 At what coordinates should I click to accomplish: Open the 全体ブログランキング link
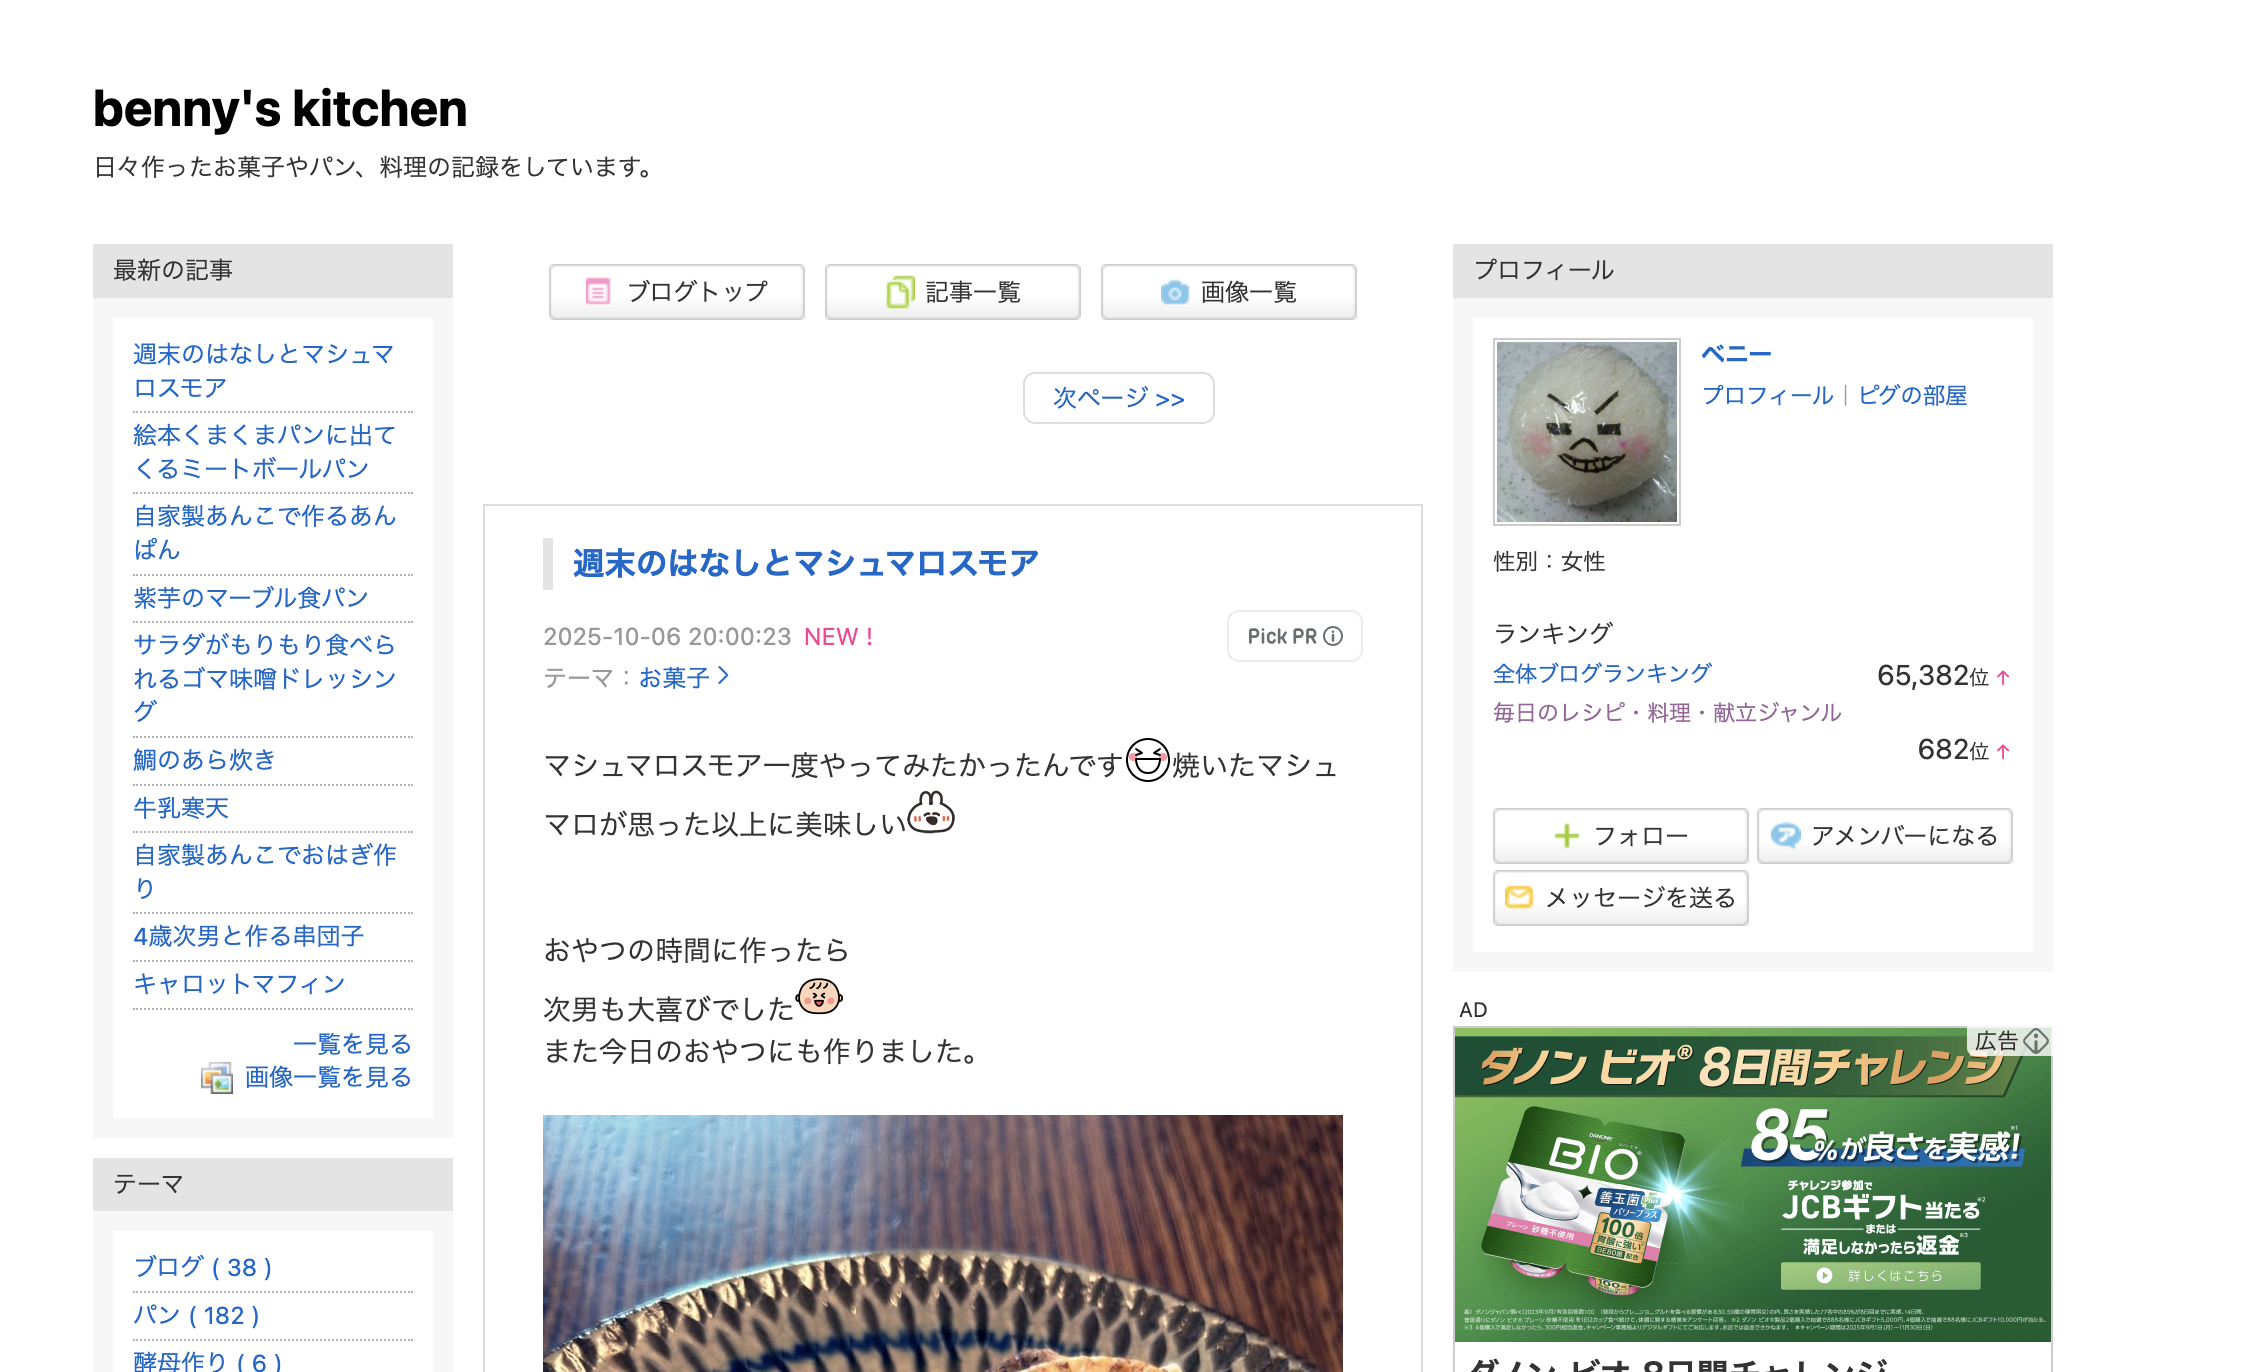[x=1602, y=674]
